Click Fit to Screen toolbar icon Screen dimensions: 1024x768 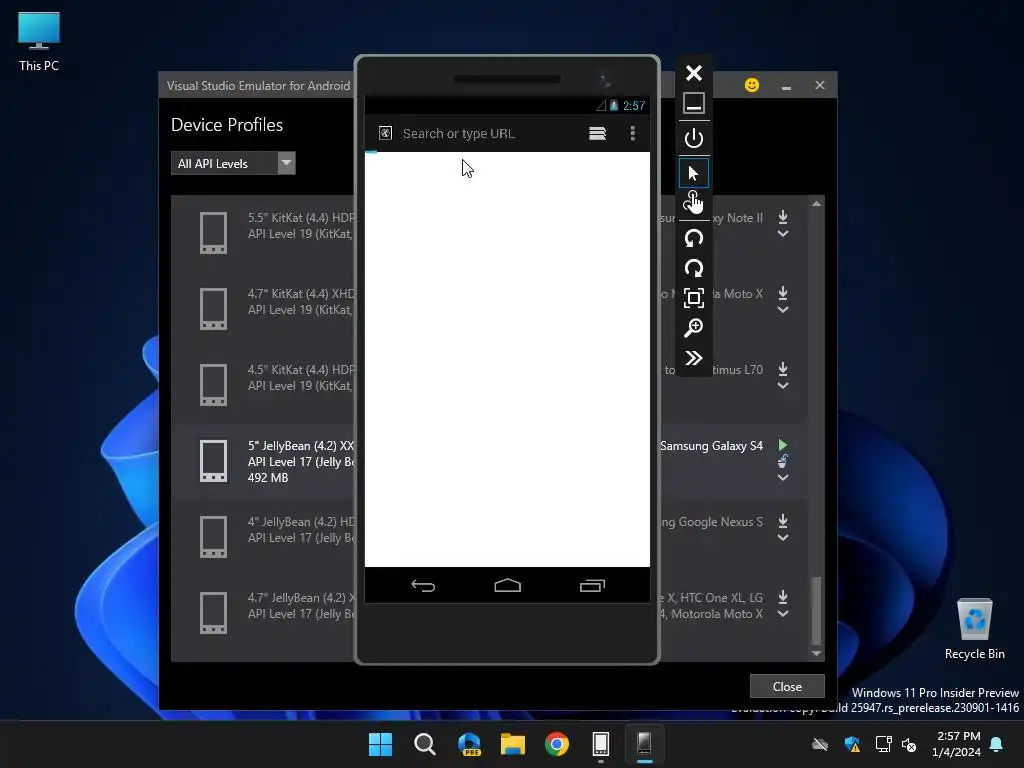[694, 298]
